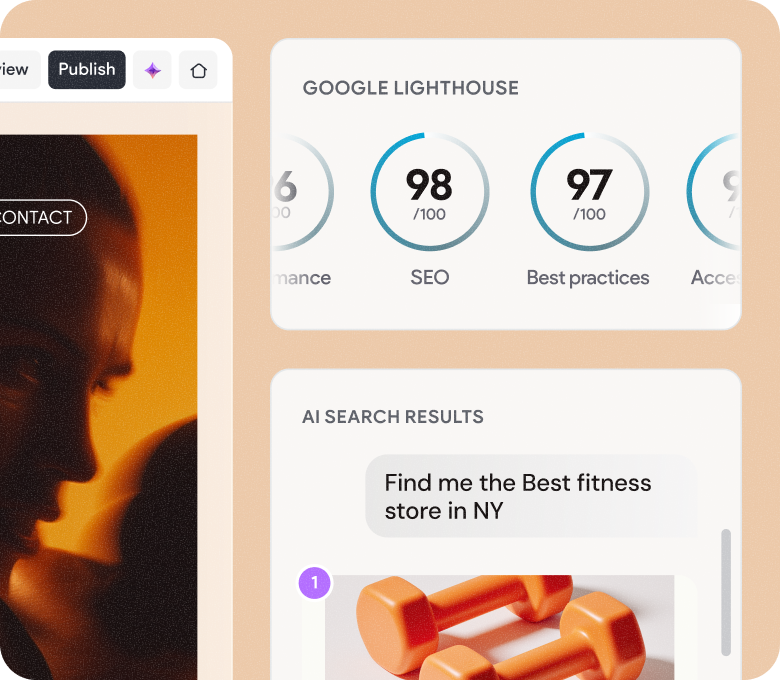Viewport: 780px width, 680px height.
Task: Click the Best practices score 97
Action: pyautogui.click(x=588, y=191)
